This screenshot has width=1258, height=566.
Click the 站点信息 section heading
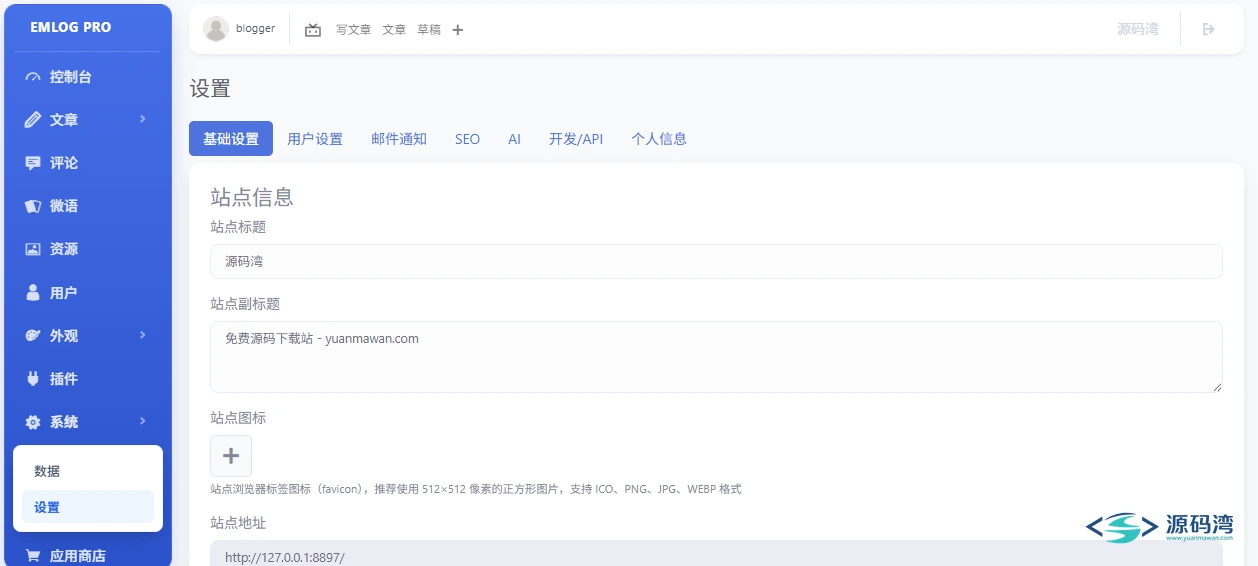(x=252, y=197)
